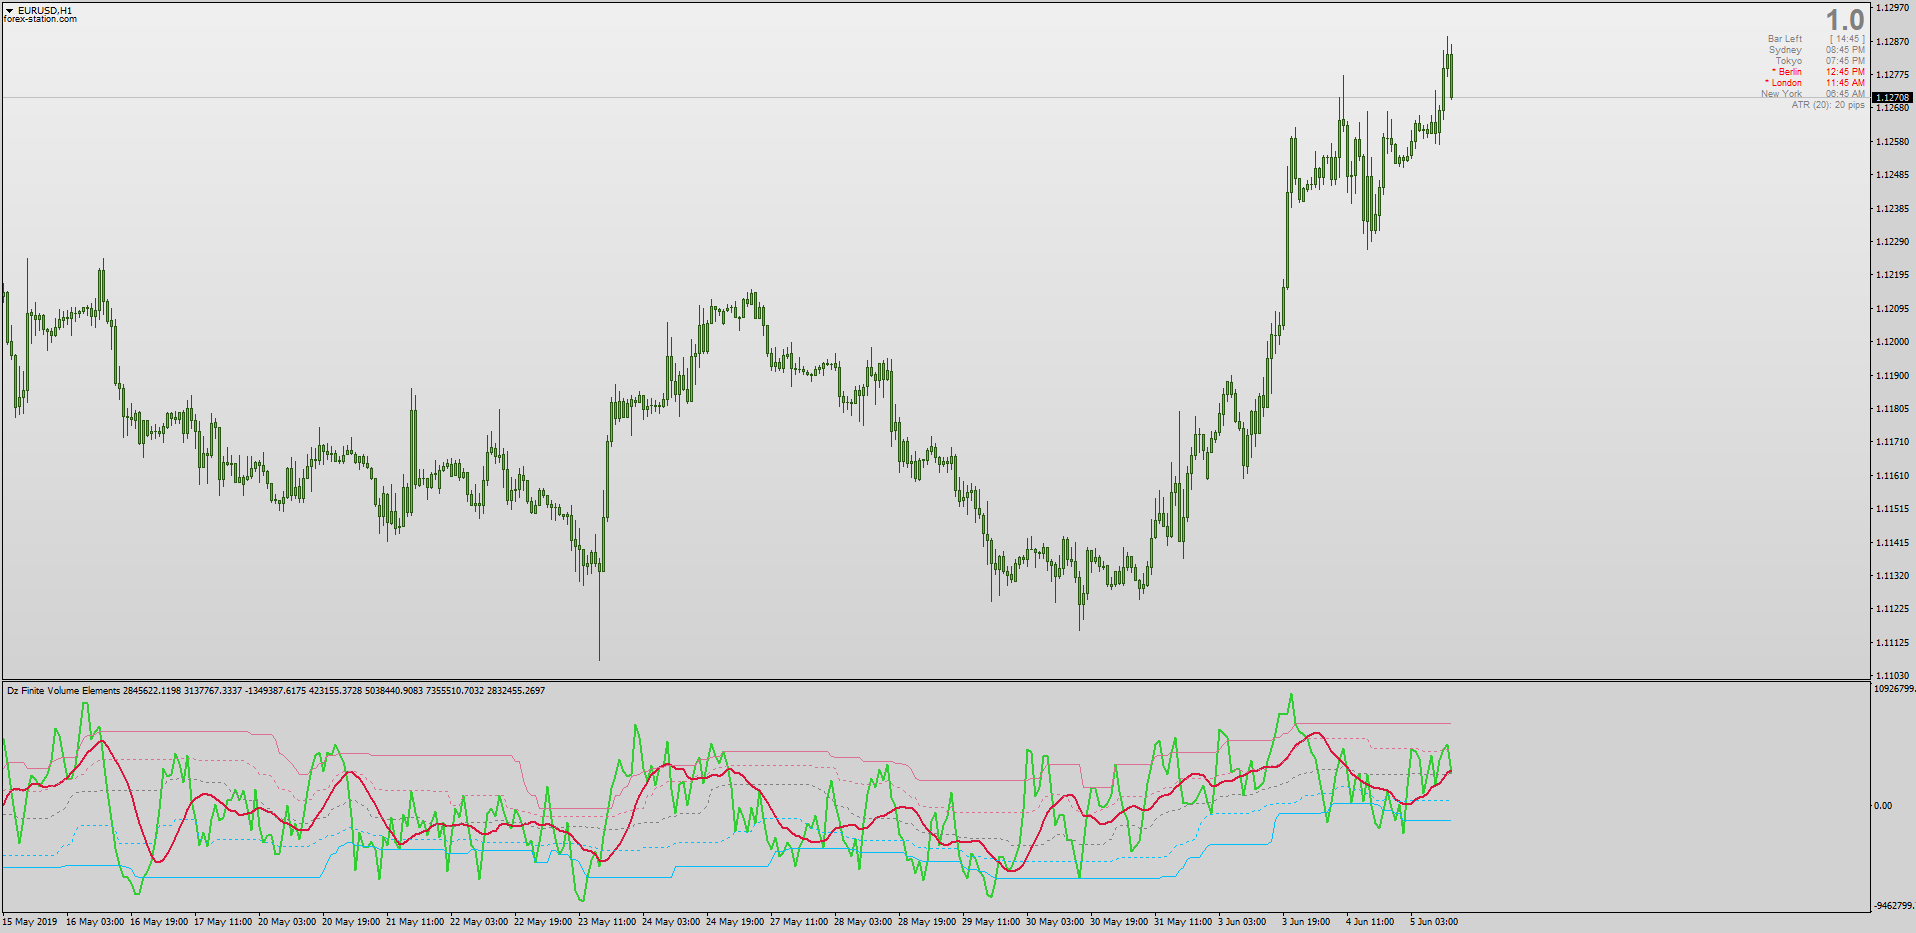This screenshot has width=1916, height=933.
Task: Click price level 1.12385 on the scale
Action: pos(1893,209)
